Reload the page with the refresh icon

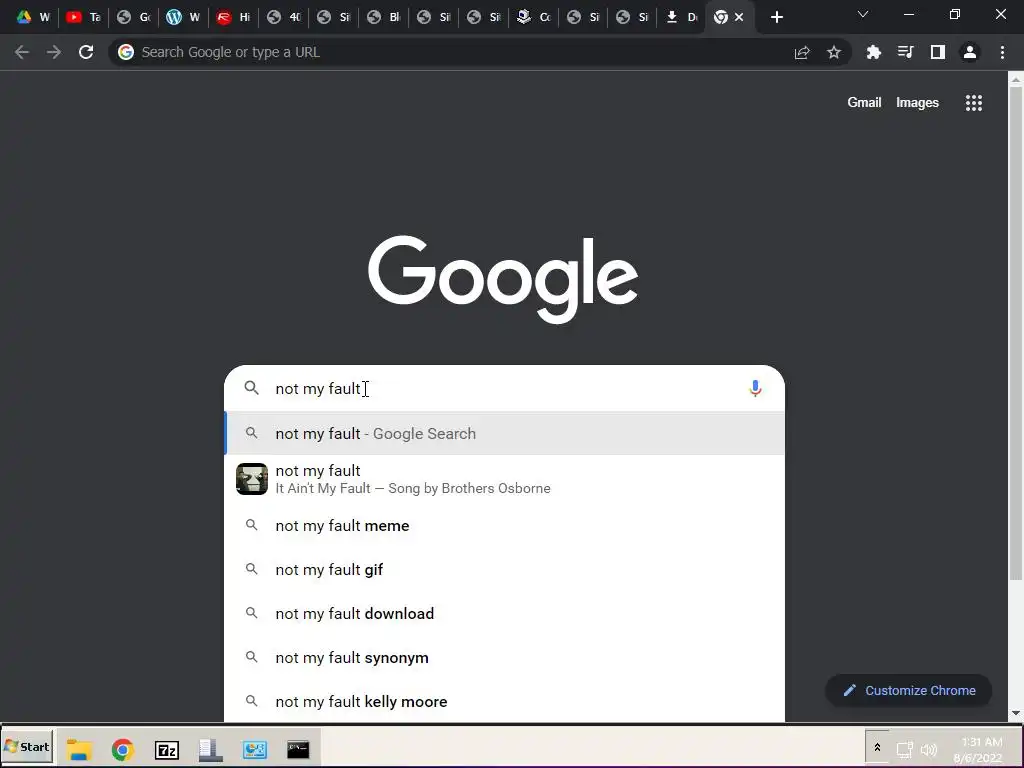[86, 52]
